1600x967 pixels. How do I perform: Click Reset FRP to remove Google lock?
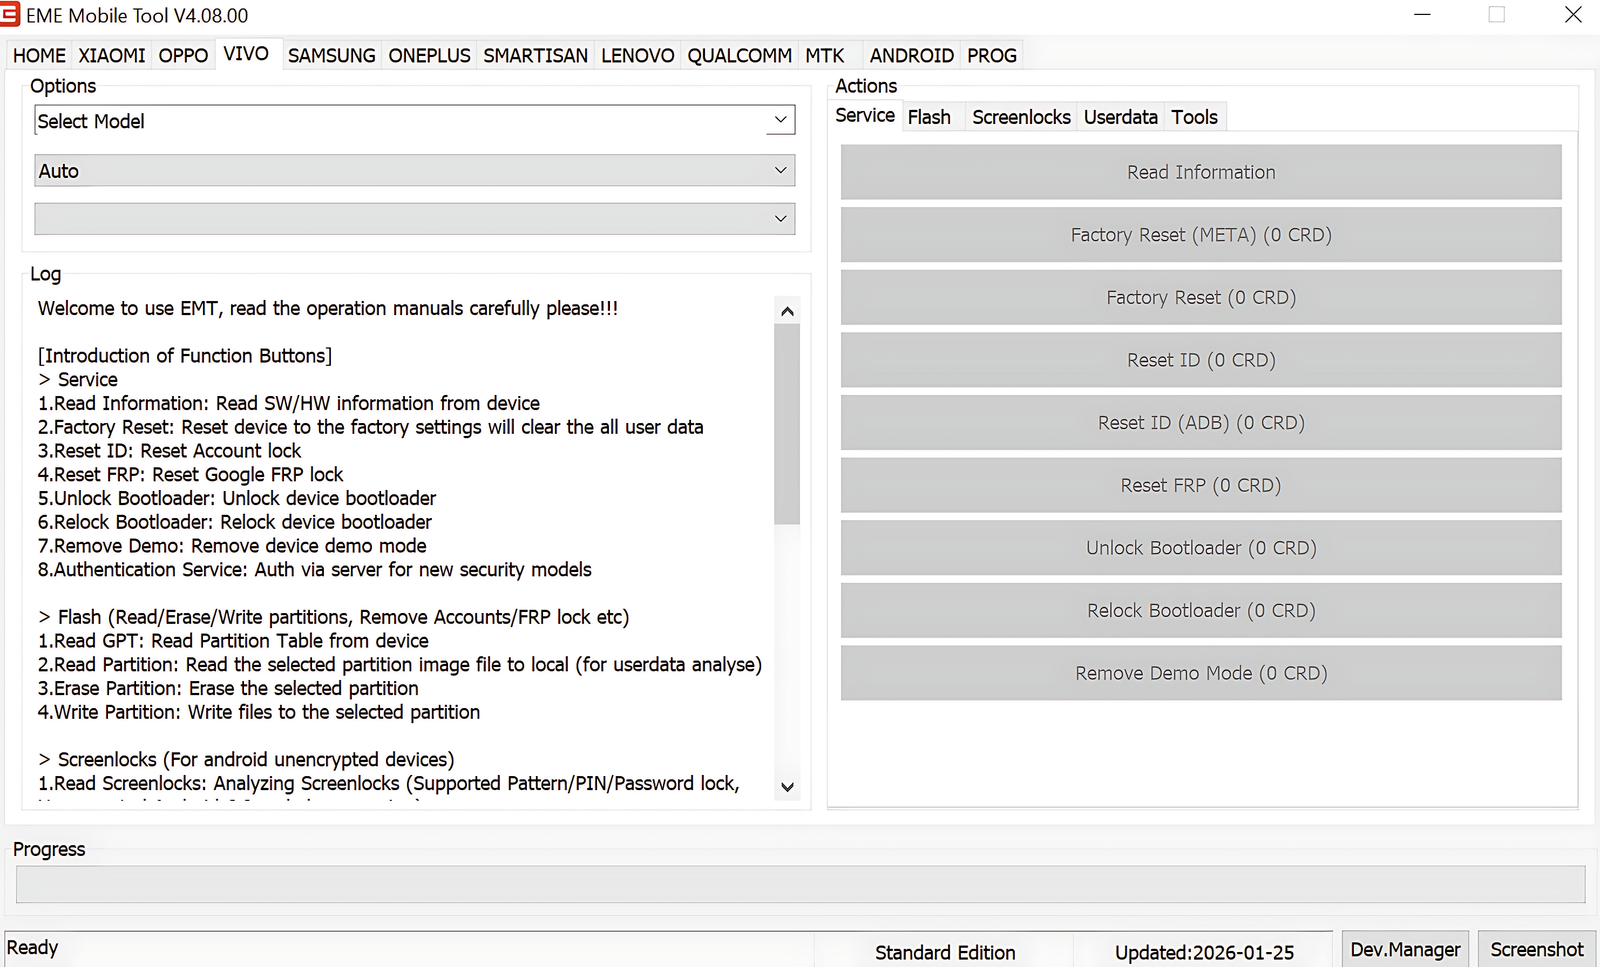1200,485
